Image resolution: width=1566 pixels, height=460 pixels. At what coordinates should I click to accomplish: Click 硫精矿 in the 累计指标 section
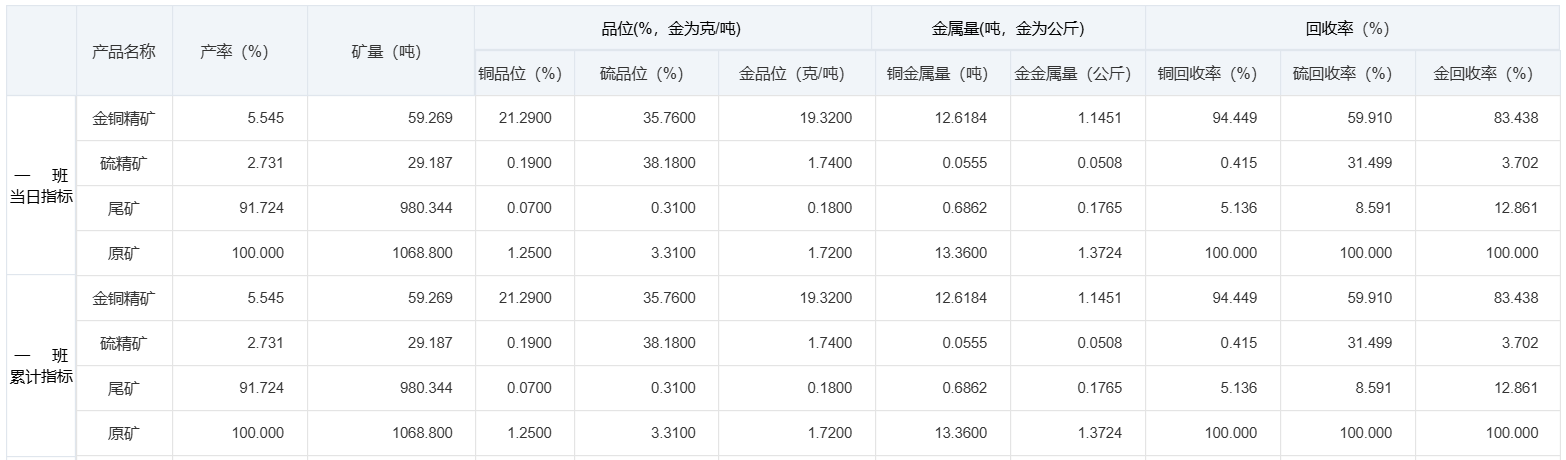[124, 343]
